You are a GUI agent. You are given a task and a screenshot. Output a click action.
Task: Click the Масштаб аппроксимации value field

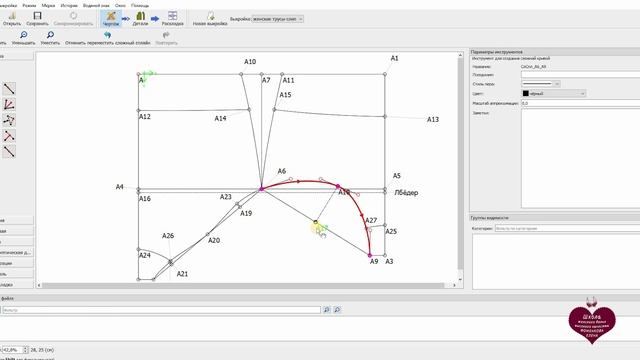[x=580, y=103]
